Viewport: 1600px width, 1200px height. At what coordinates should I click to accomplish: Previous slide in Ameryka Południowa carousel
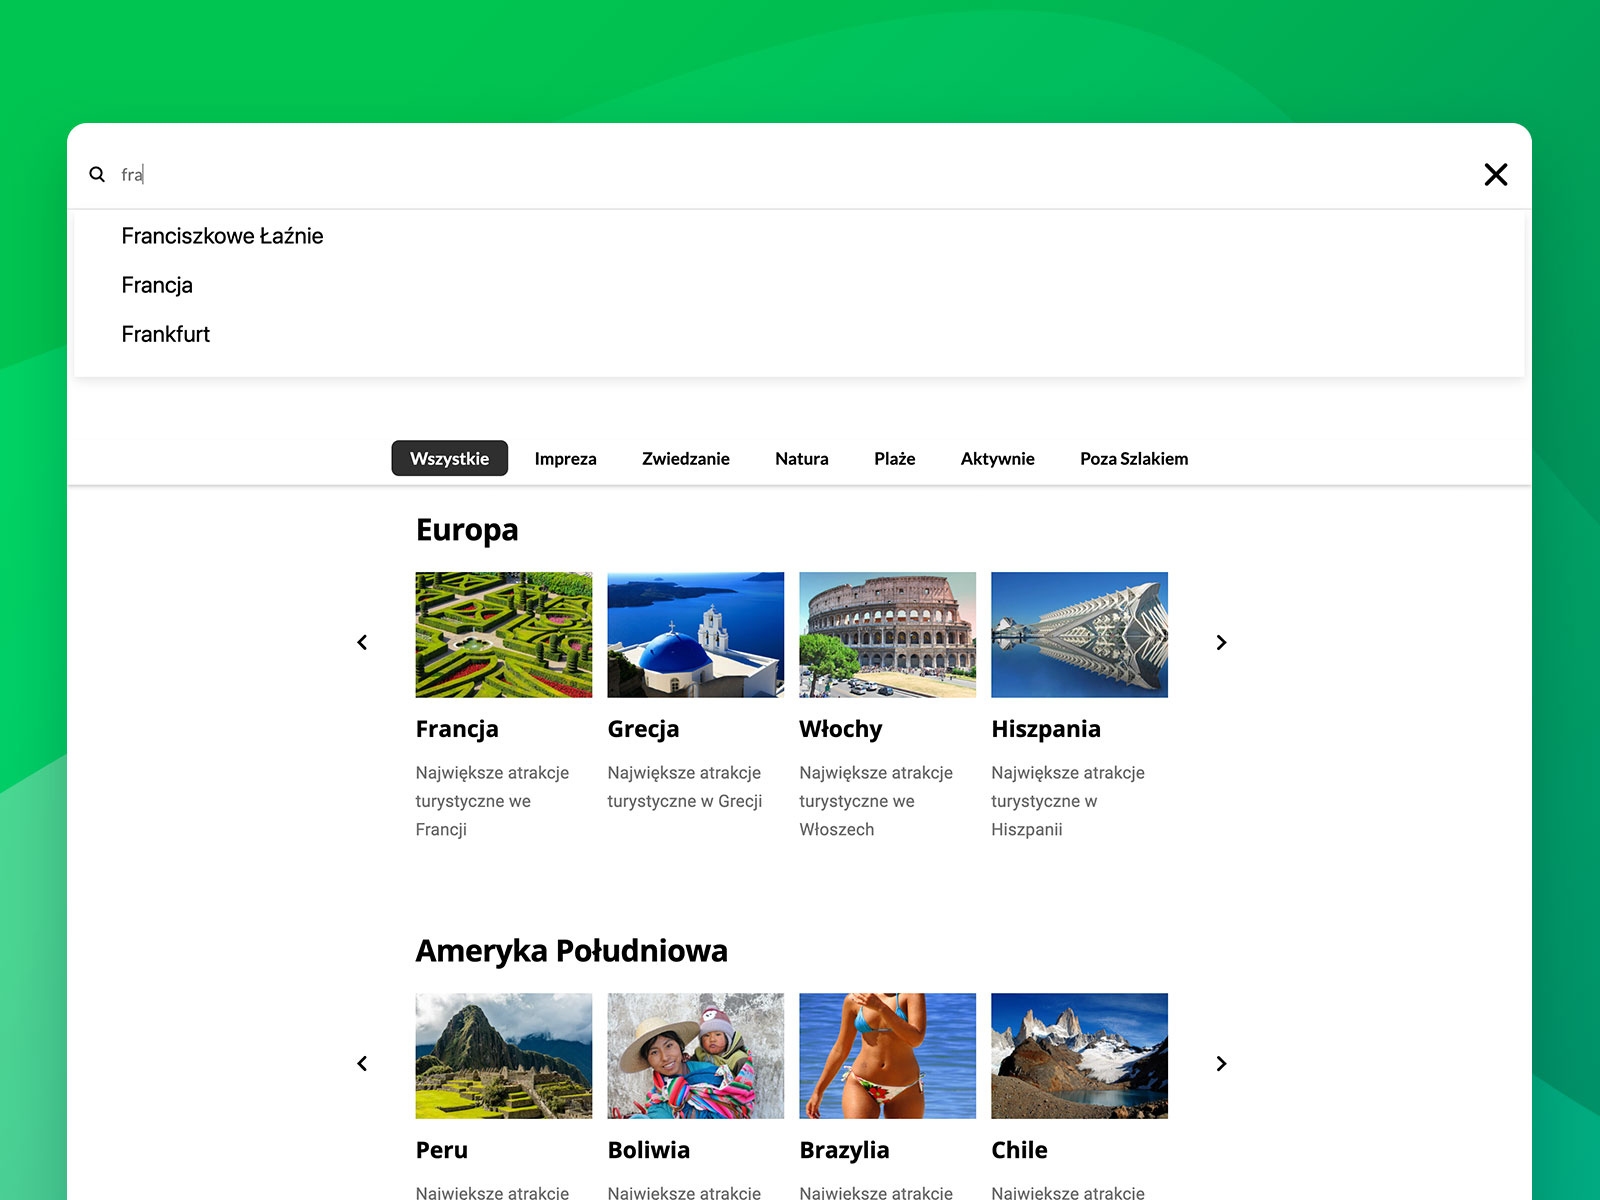pos(362,1063)
